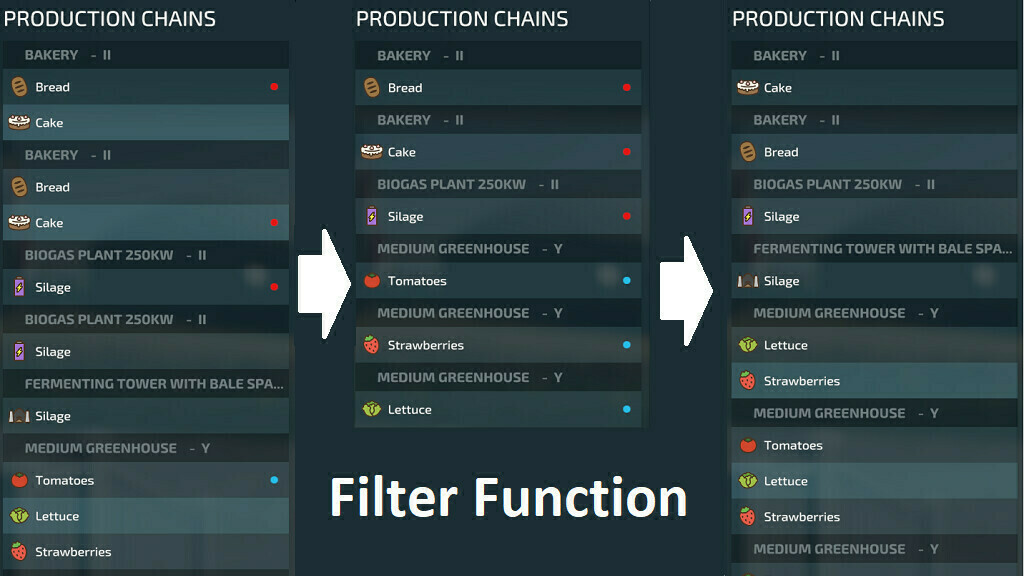The image size is (1024, 576).
Task: Click the white arrow between left and middle panels
Action: pos(323,285)
